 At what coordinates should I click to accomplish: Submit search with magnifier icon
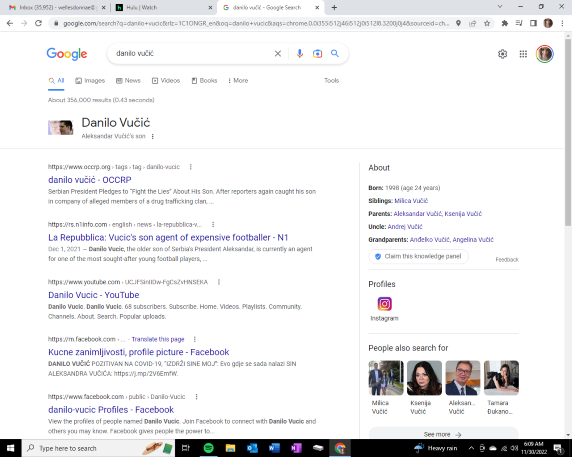[x=335, y=54]
